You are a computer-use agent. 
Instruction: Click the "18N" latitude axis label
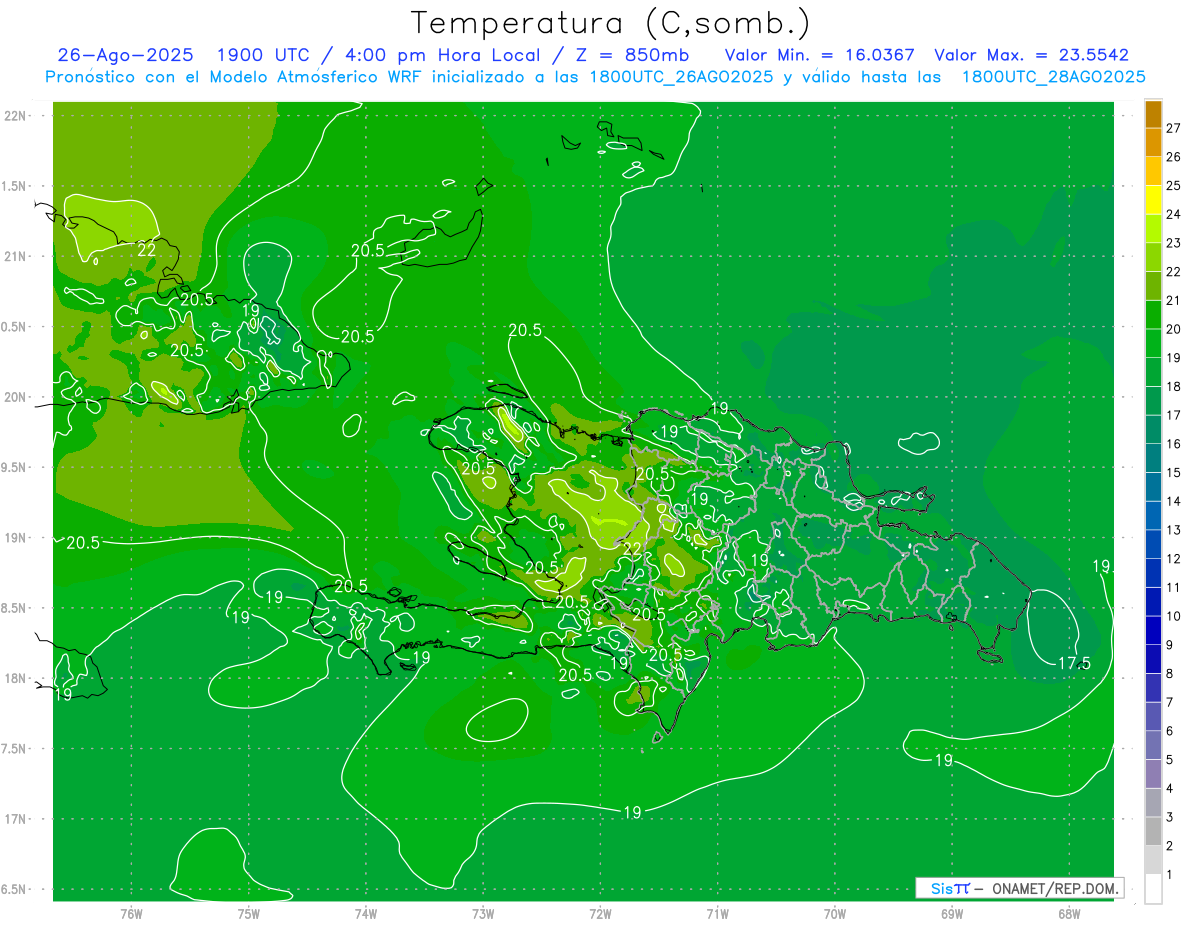(x=15, y=679)
